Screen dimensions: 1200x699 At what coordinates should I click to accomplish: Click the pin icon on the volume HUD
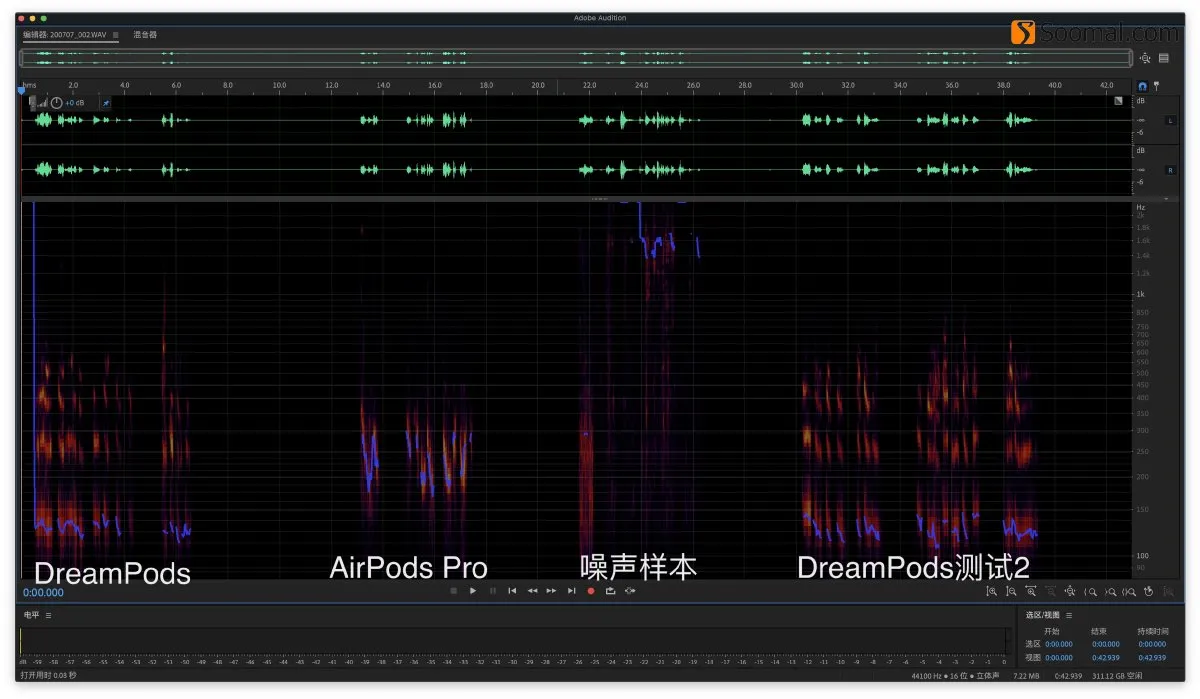point(106,102)
